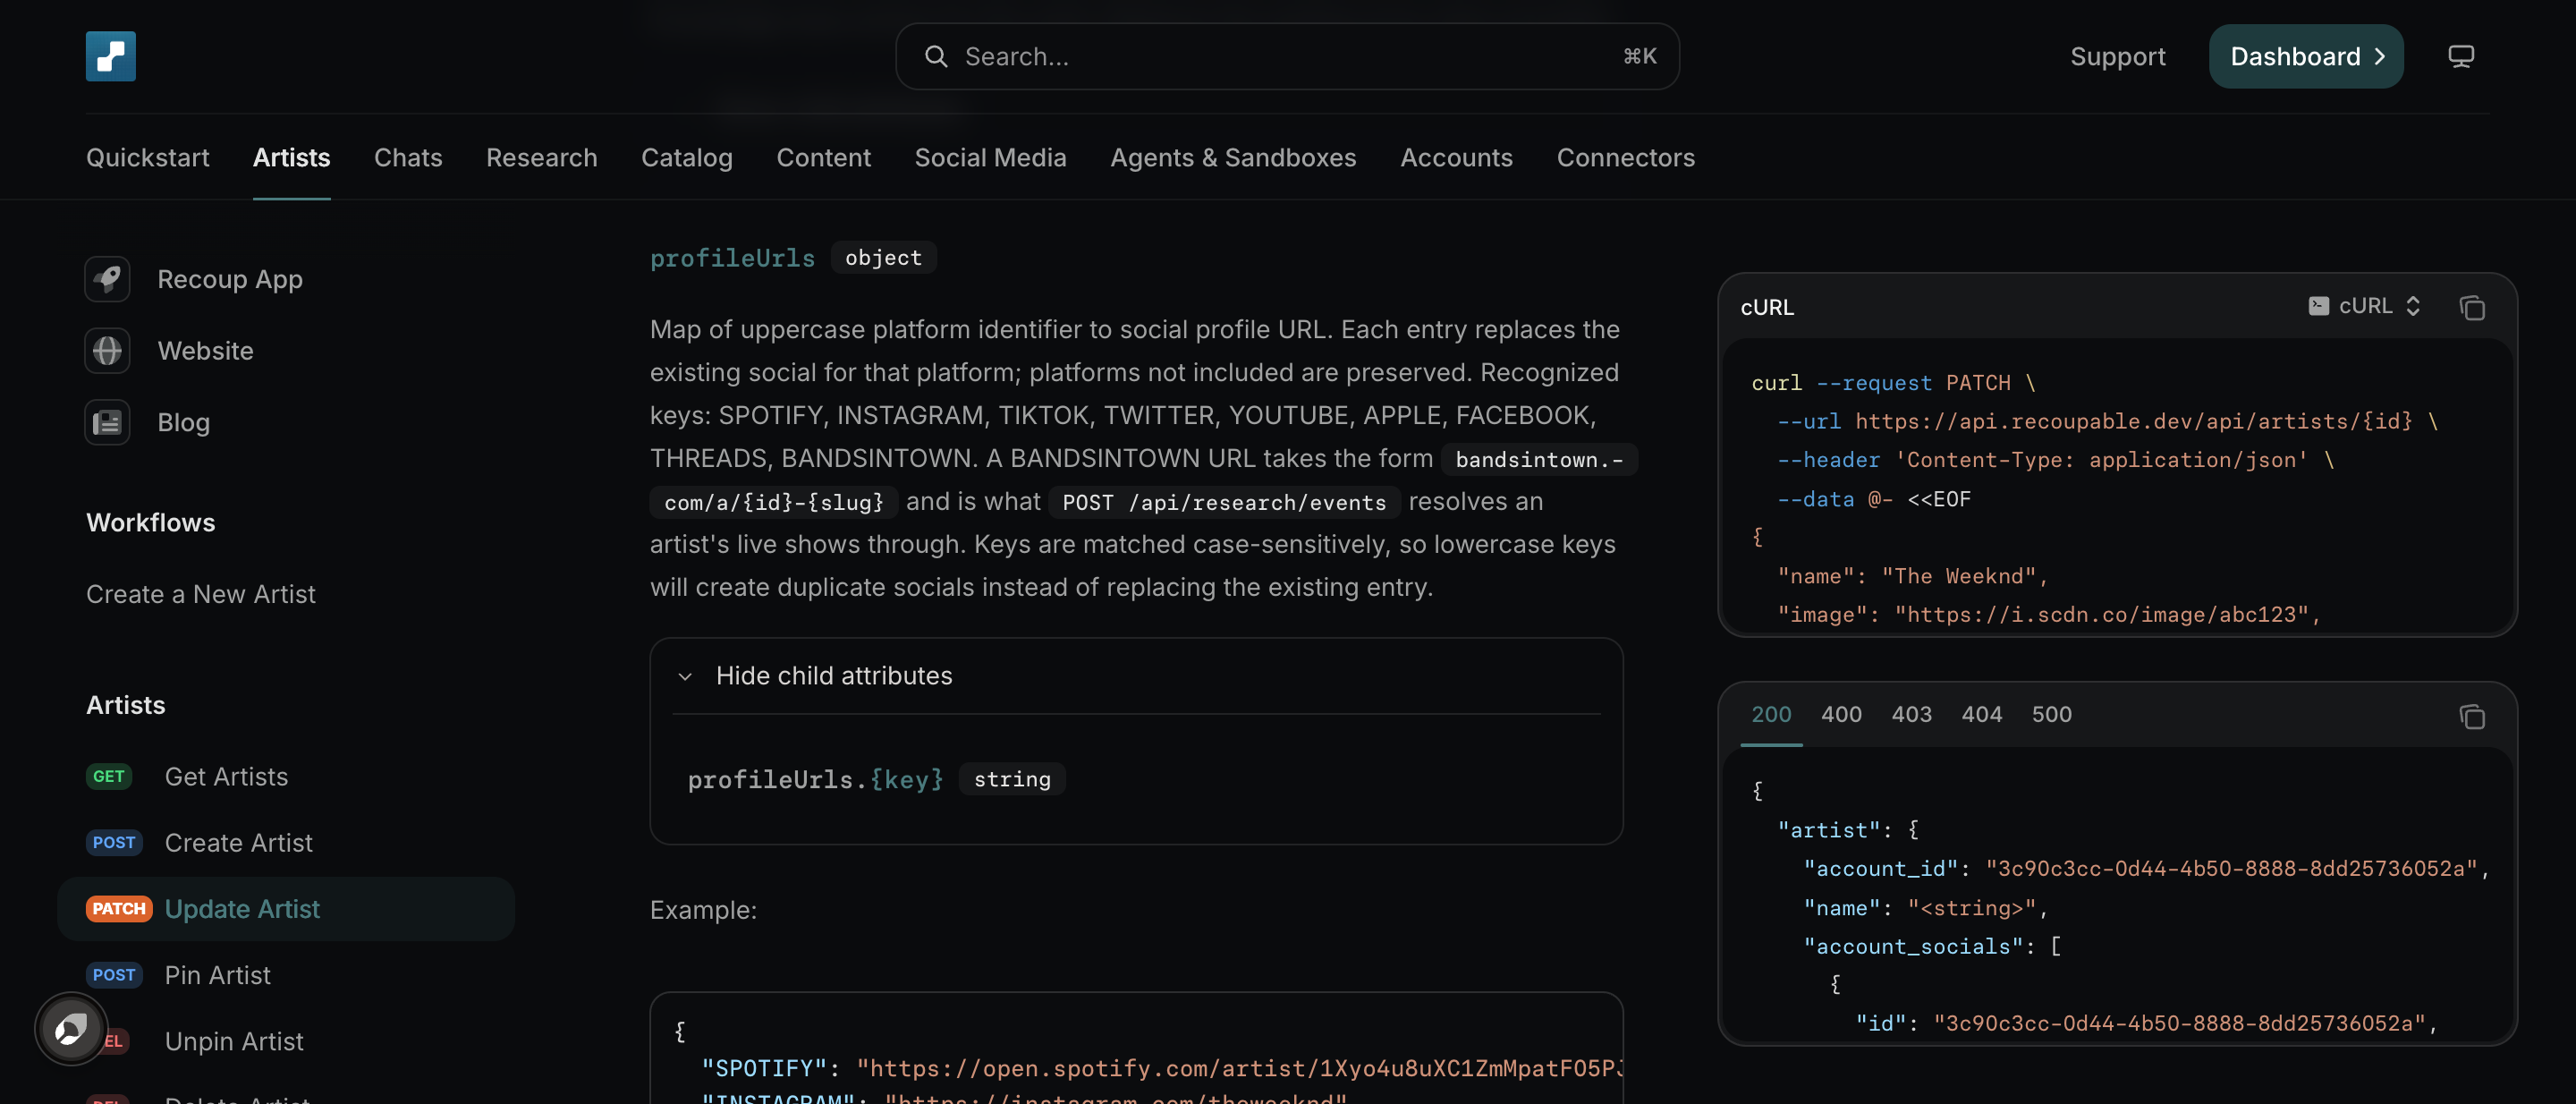
Task: Open the Support link
Action: click(x=2117, y=56)
